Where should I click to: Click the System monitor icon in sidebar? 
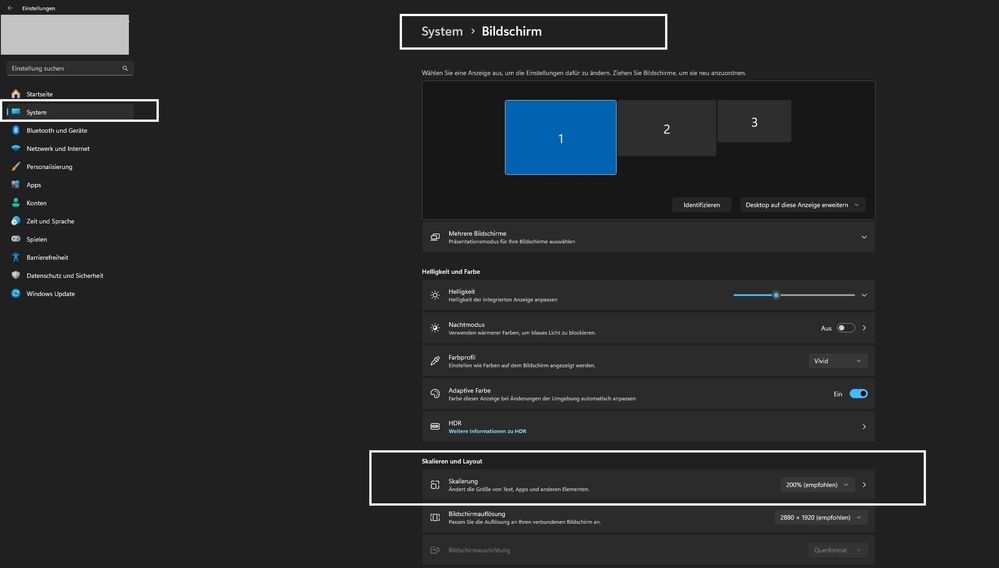point(16,112)
